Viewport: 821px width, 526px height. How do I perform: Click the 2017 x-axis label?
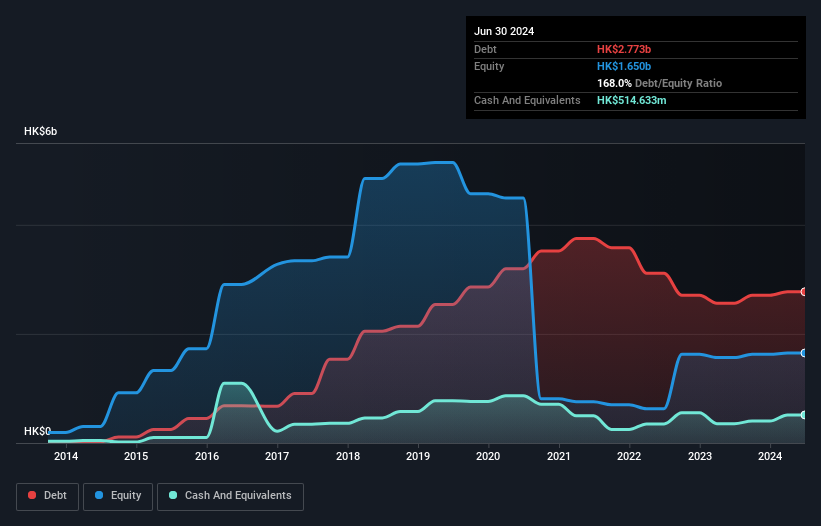click(277, 456)
